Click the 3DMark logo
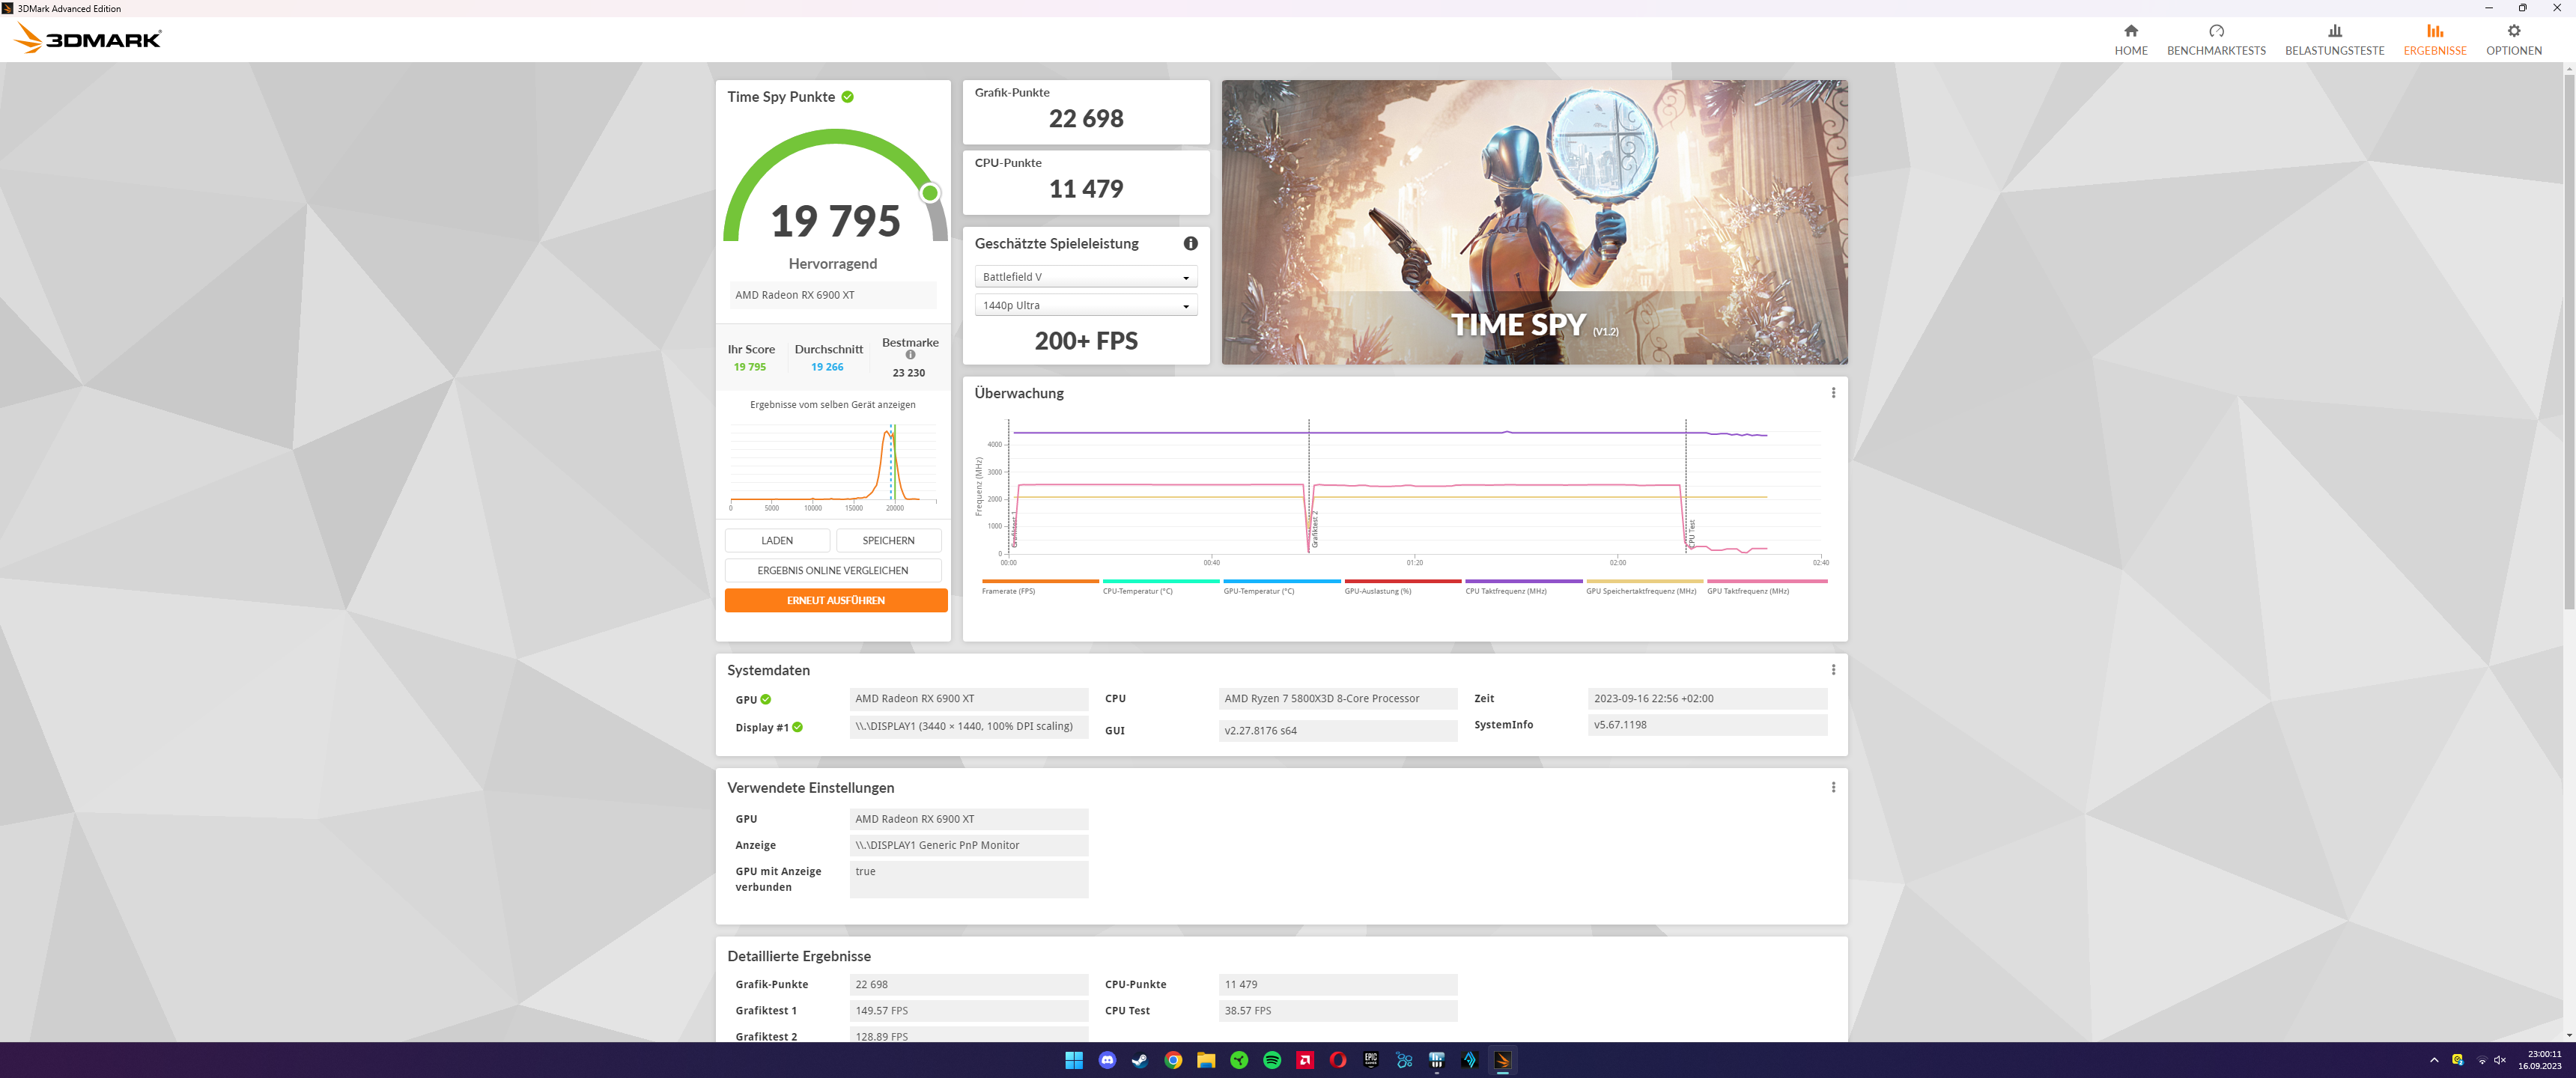The height and width of the screenshot is (1078, 2576). (88, 39)
